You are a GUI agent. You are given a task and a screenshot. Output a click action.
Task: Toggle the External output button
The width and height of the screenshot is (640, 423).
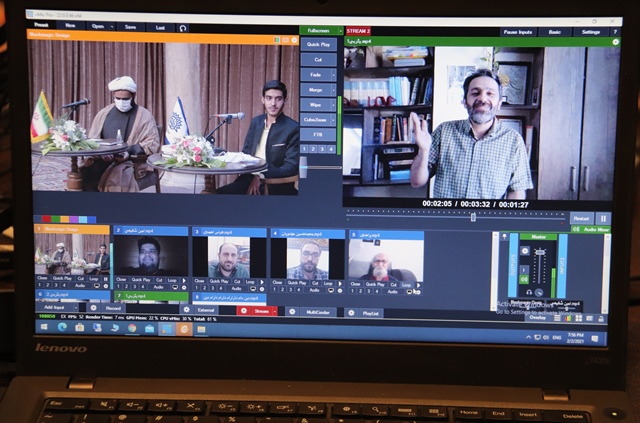(x=205, y=310)
